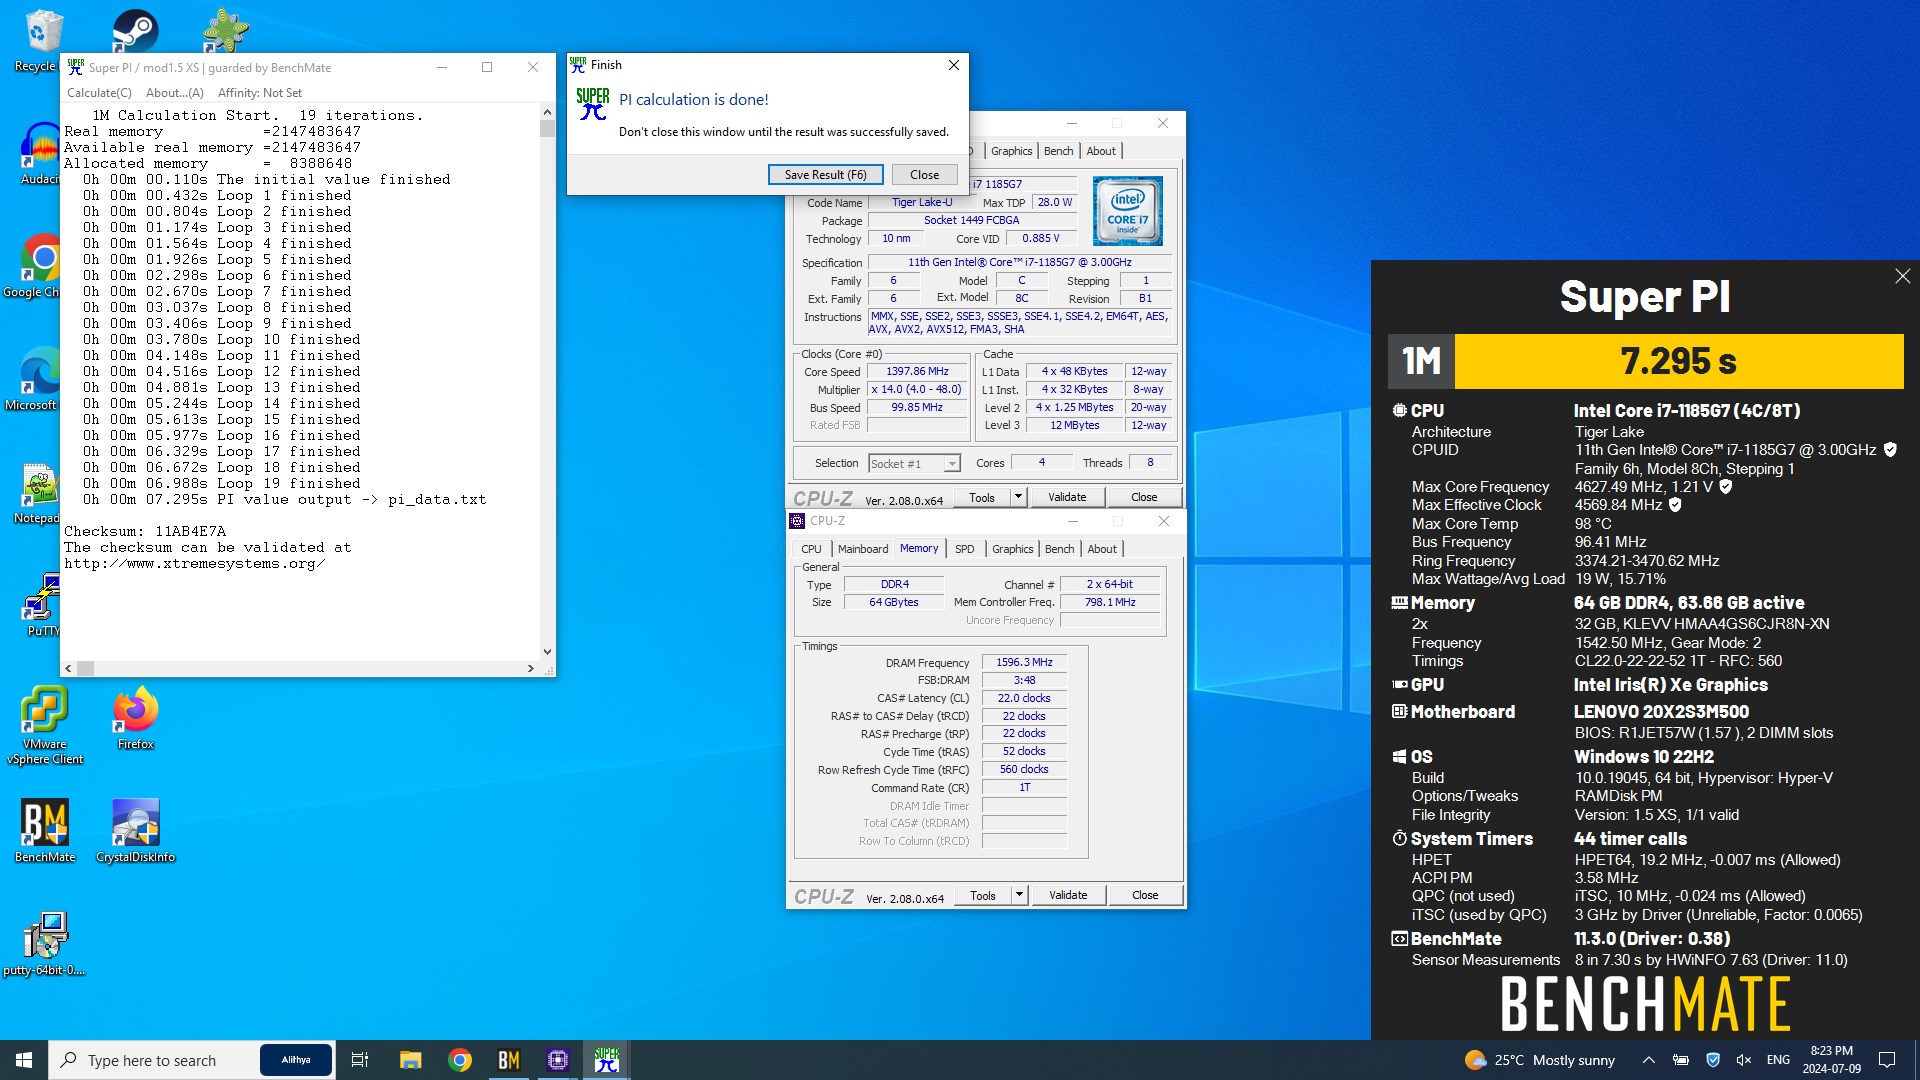The image size is (1920, 1080).
Task: Click taskbar clock and date
Action: [1831, 1060]
